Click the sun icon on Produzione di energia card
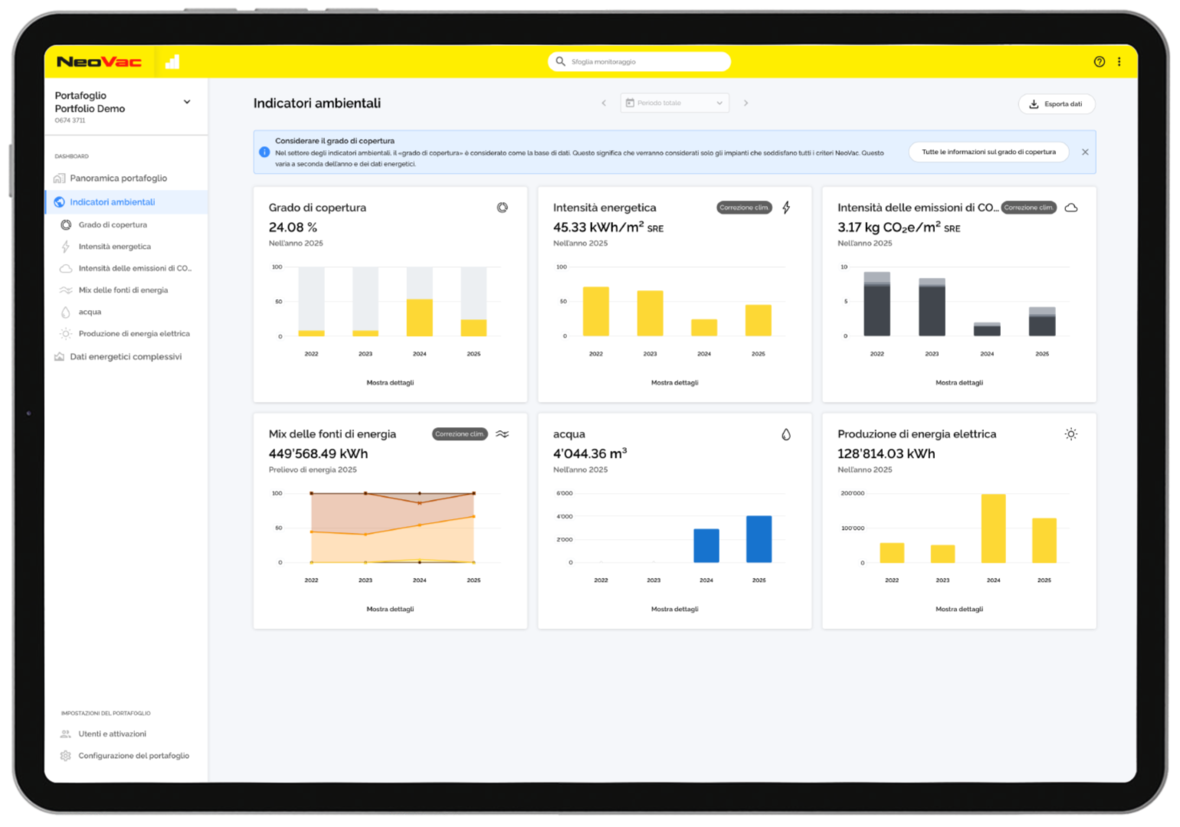1180x827 pixels. click(1071, 434)
